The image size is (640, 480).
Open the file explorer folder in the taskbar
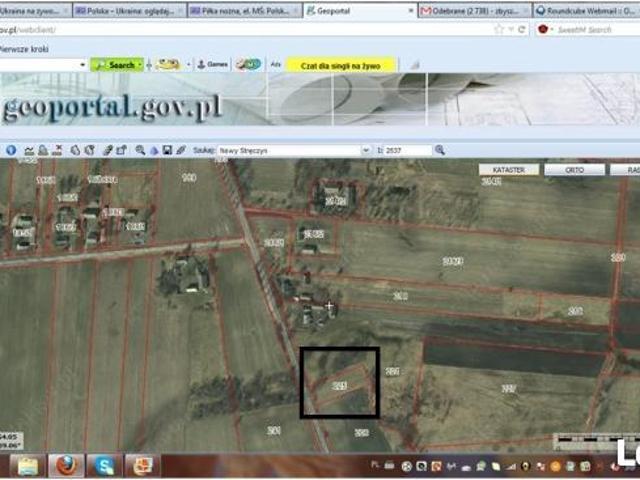28,465
